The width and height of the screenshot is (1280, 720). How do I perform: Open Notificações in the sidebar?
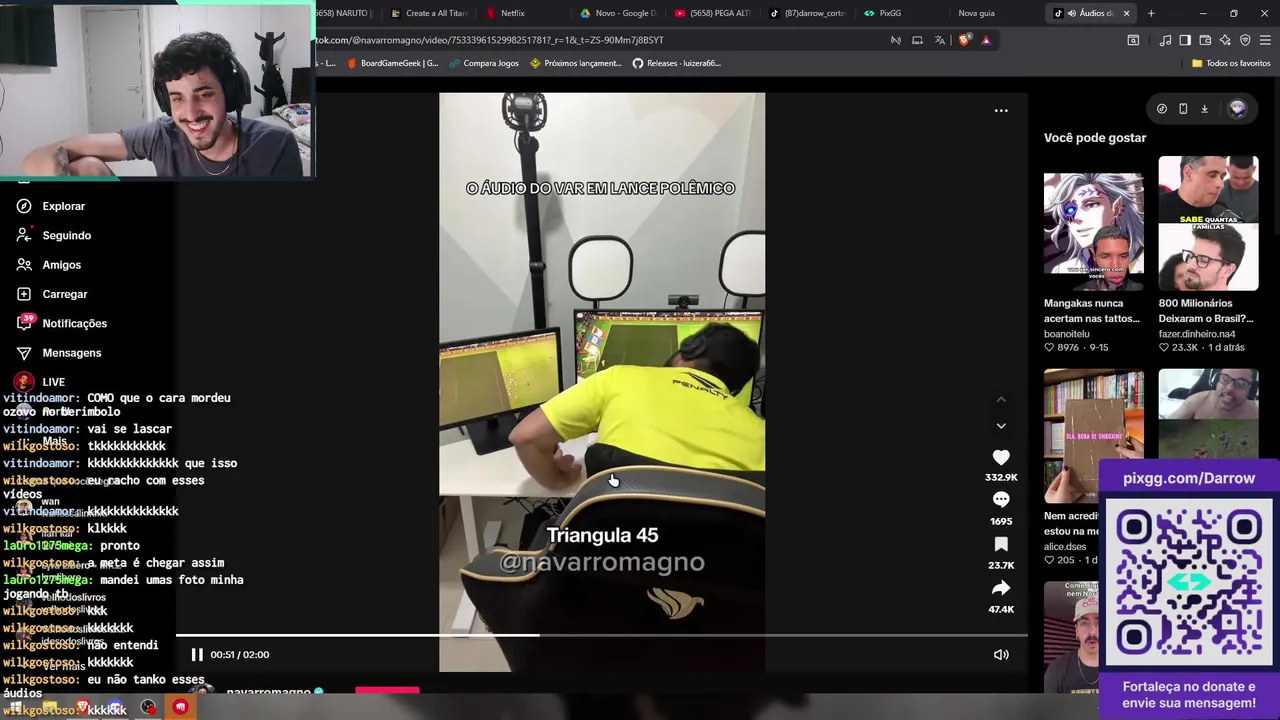[x=74, y=323]
